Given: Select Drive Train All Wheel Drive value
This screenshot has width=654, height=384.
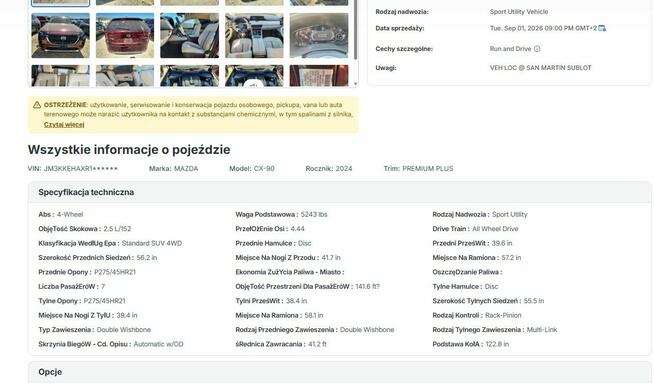Looking at the screenshot, I should pyautogui.click(x=495, y=229).
